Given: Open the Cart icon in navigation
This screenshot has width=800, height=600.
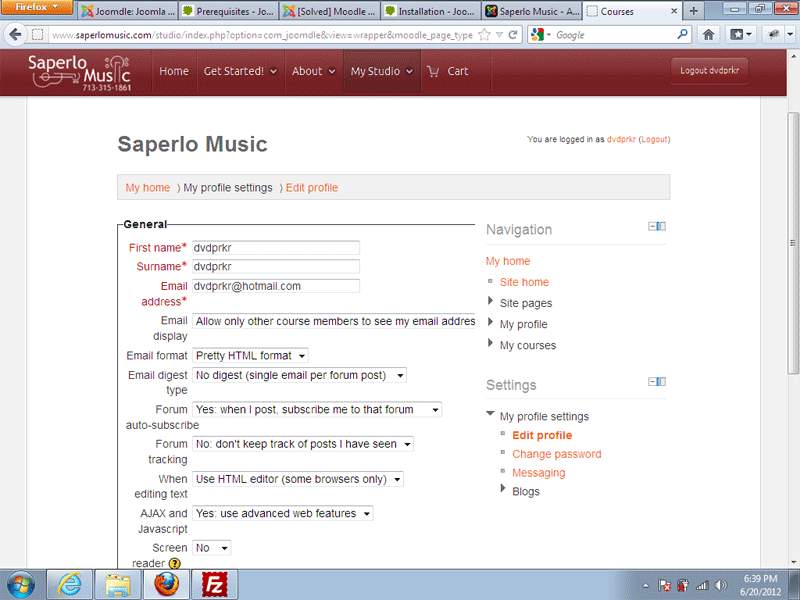Looking at the screenshot, I should click(447, 71).
